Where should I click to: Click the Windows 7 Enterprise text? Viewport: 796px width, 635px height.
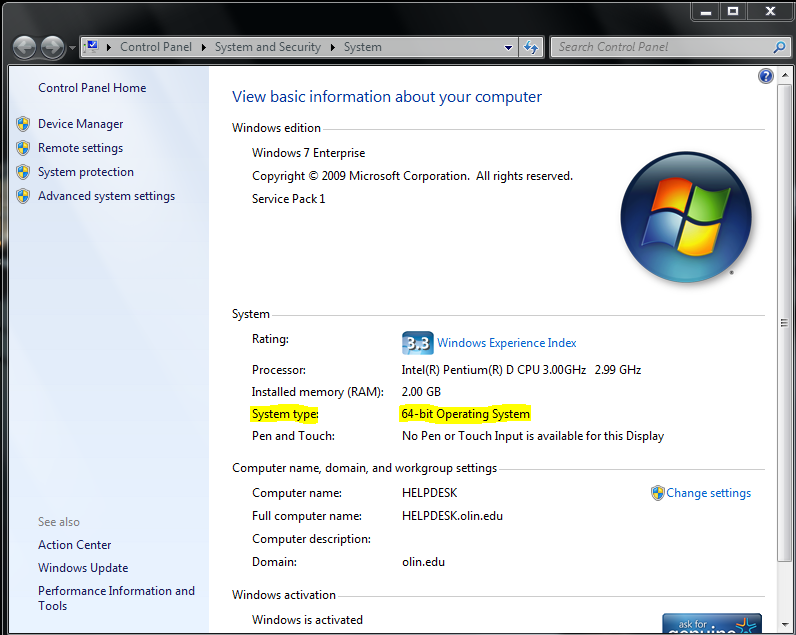click(309, 153)
